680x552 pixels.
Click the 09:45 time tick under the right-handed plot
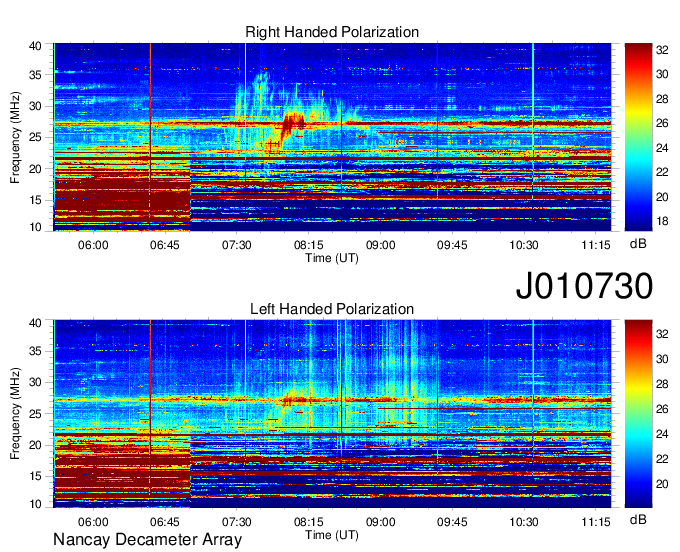(x=452, y=245)
